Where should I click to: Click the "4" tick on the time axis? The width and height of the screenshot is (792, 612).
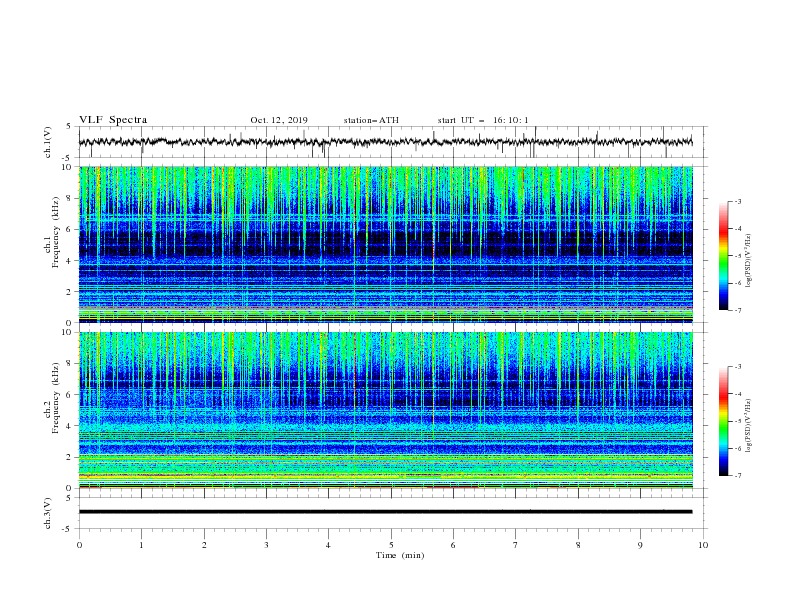[x=329, y=545]
